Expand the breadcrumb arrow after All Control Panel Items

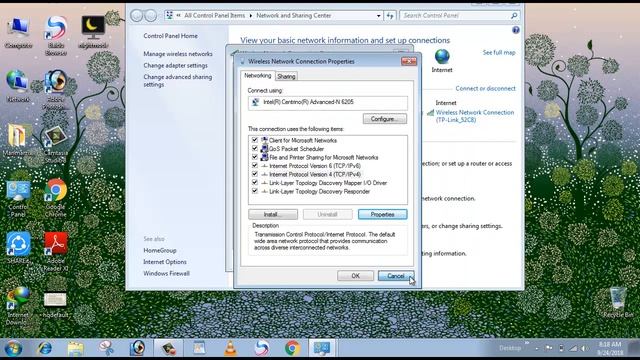(x=251, y=16)
